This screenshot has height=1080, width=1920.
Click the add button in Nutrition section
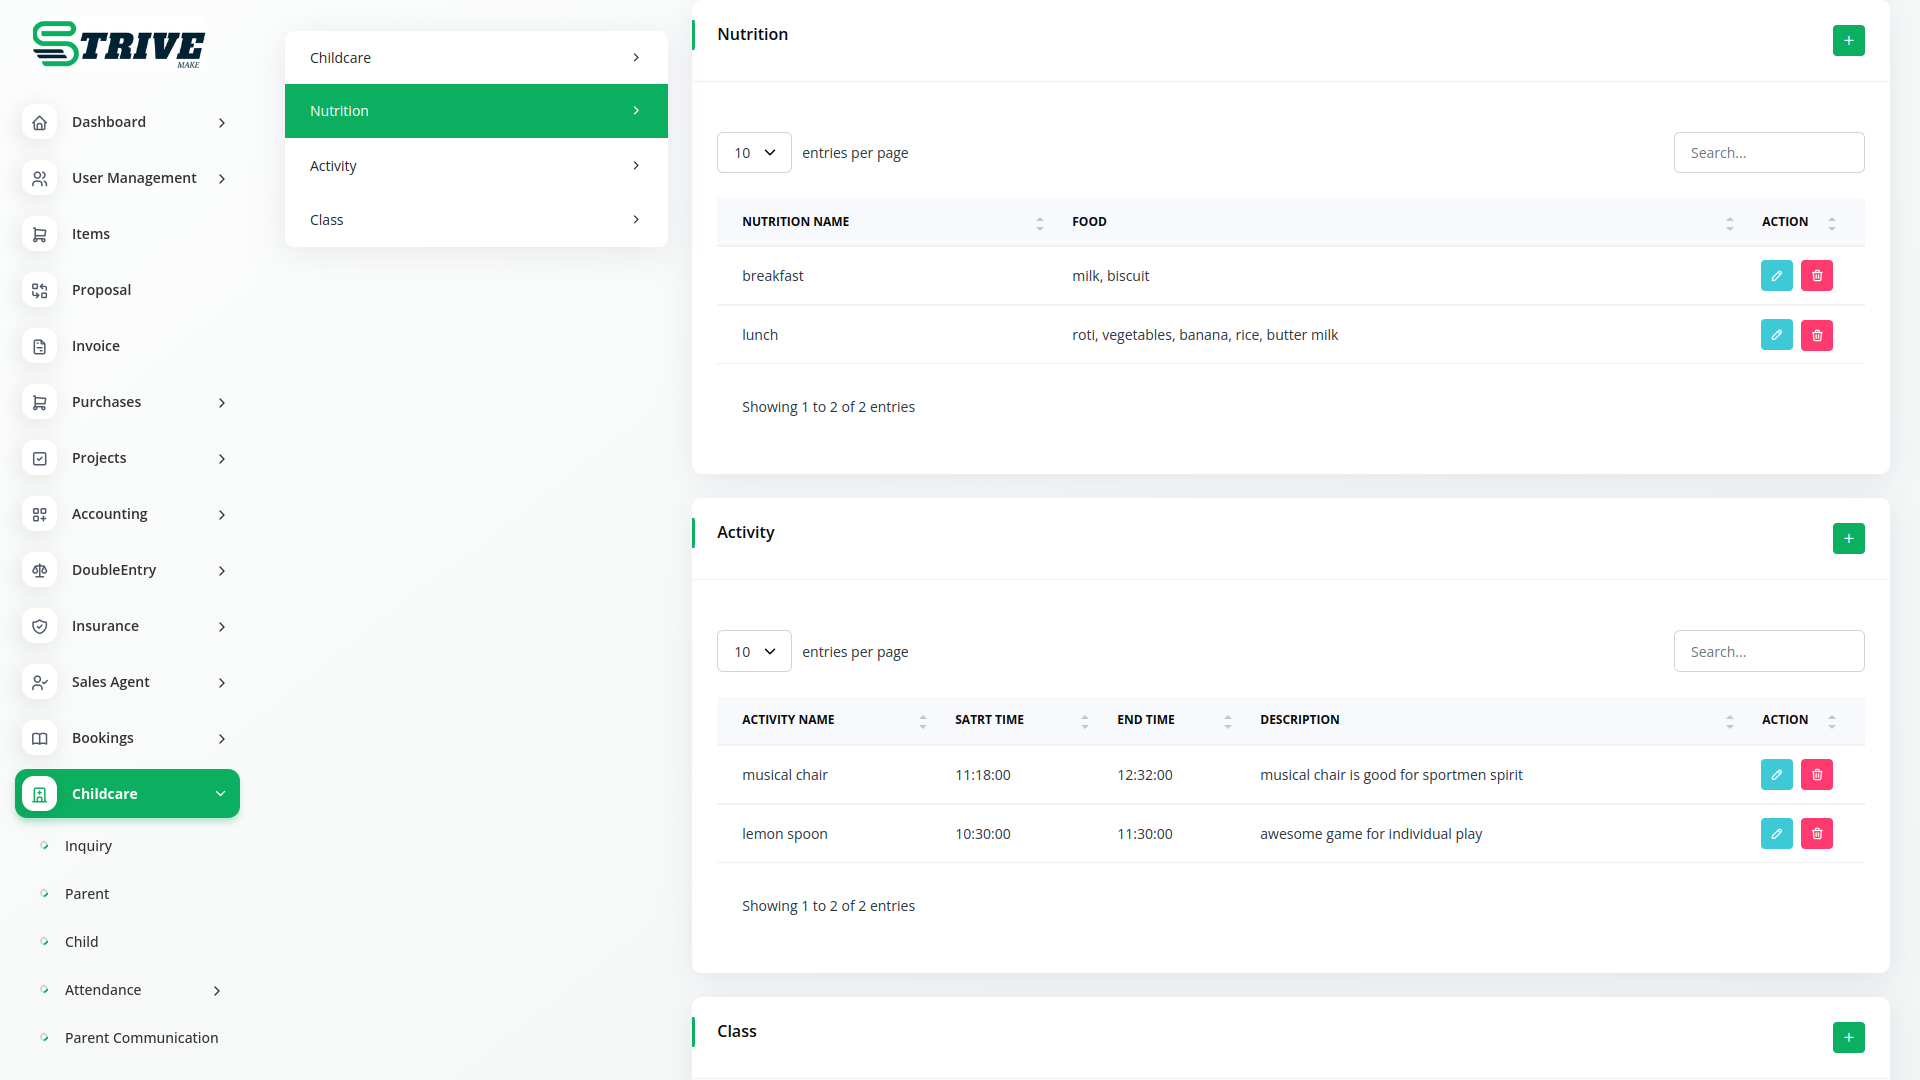coord(1848,41)
